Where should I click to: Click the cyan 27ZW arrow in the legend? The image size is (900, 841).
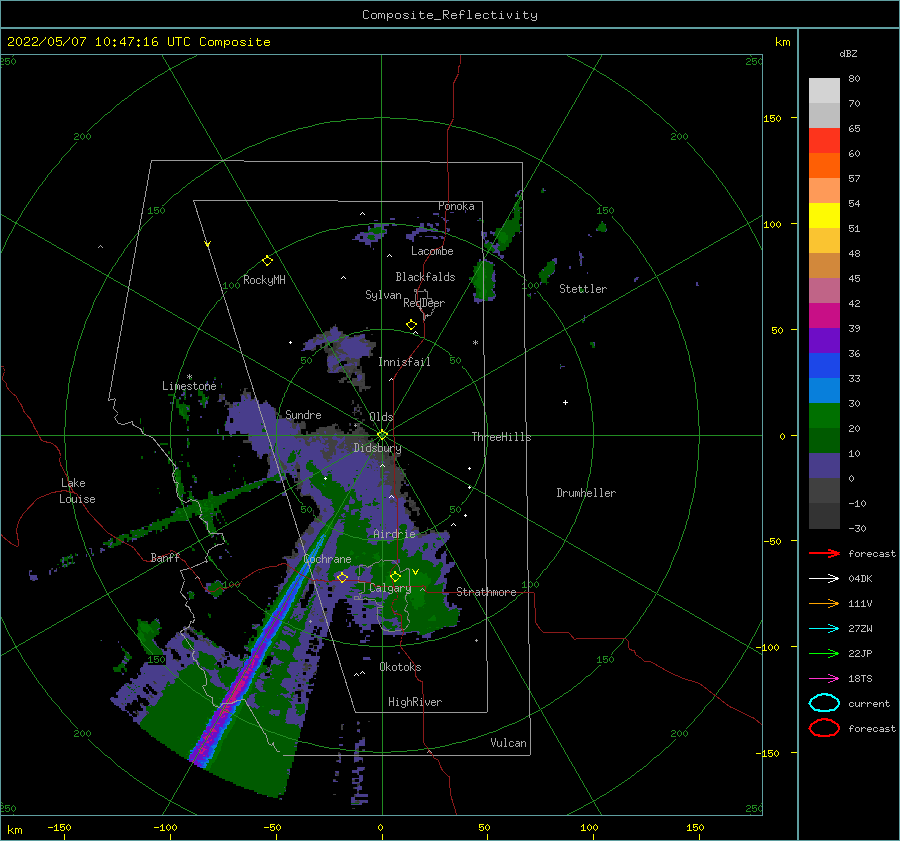click(824, 629)
